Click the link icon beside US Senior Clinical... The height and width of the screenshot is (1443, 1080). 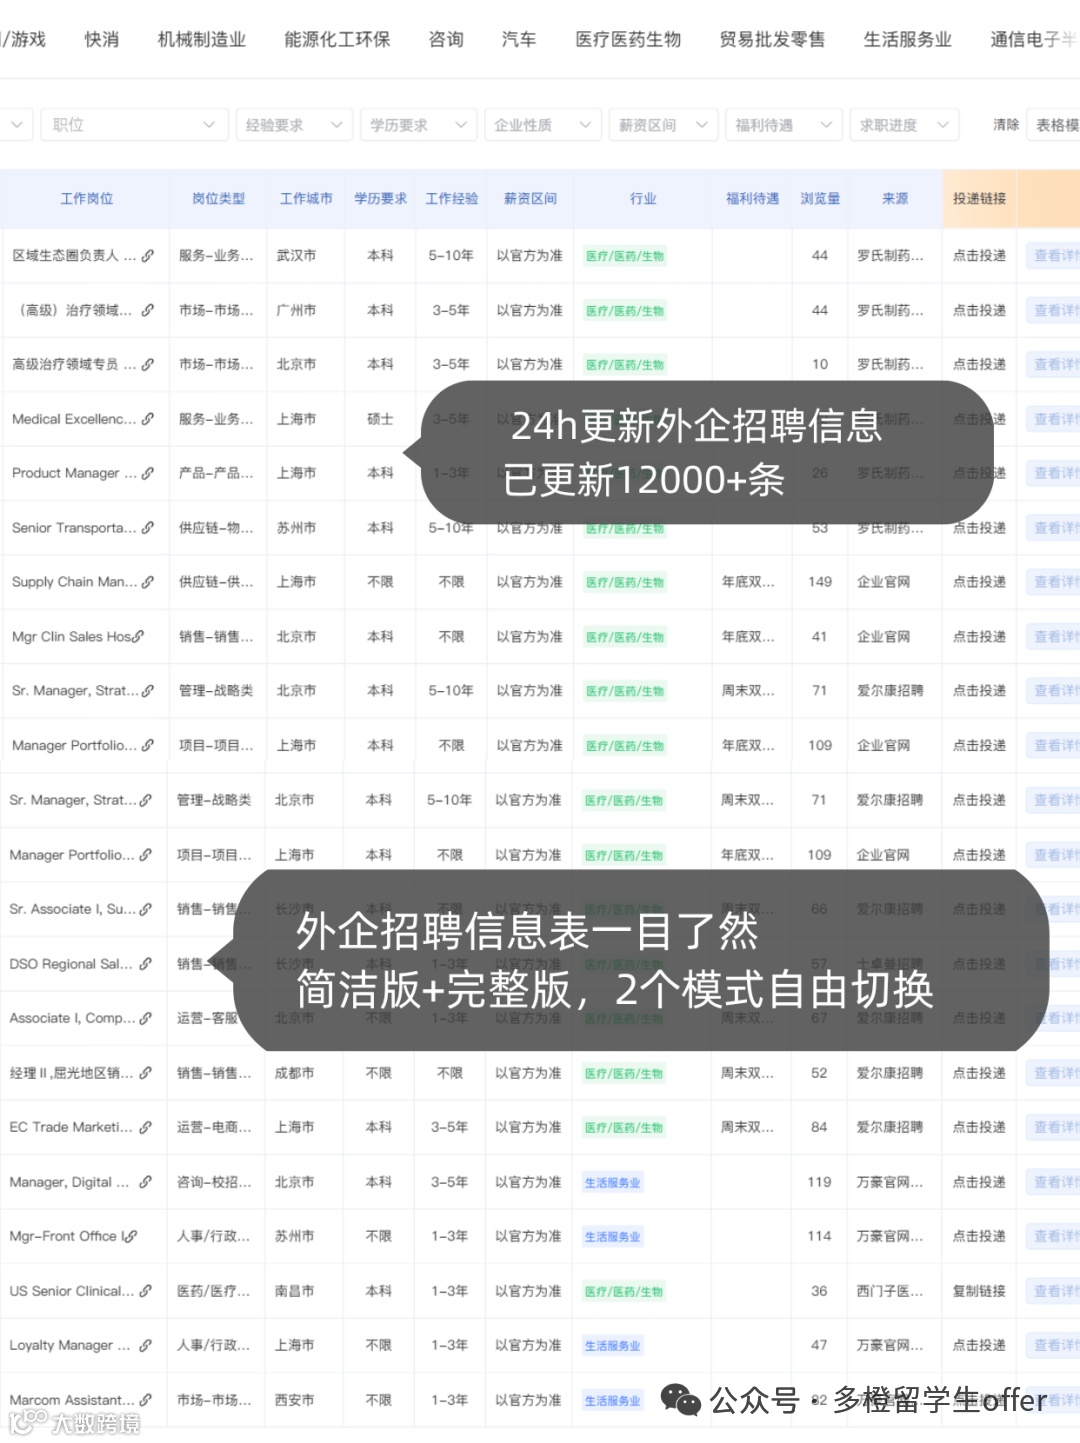click(x=146, y=1291)
